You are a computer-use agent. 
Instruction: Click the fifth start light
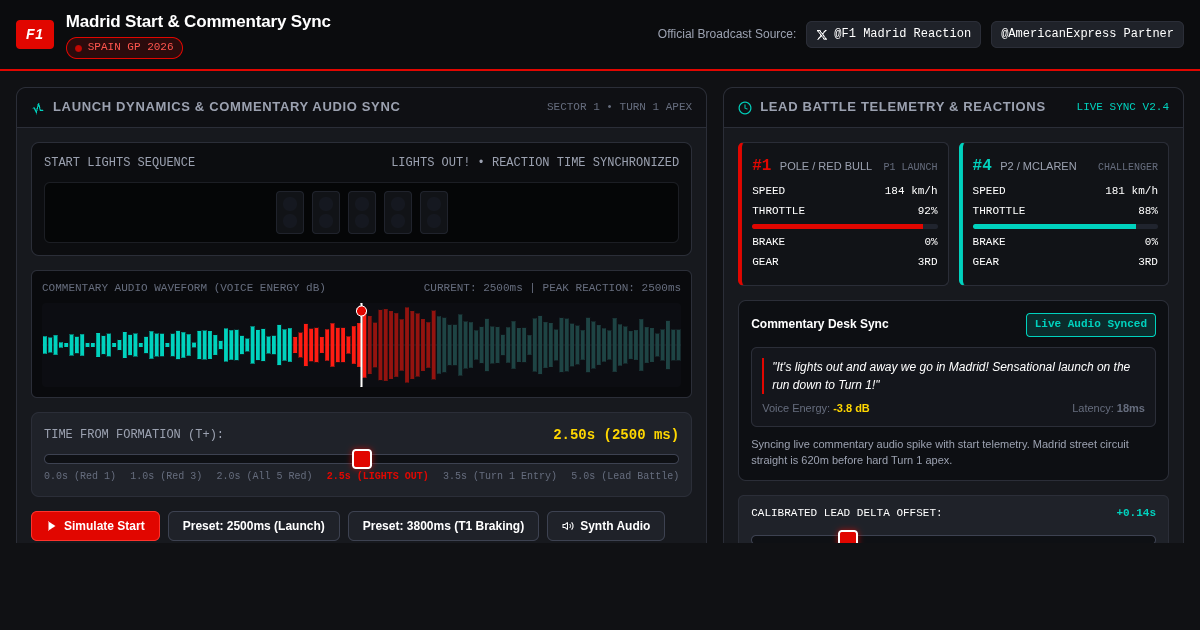tap(434, 212)
